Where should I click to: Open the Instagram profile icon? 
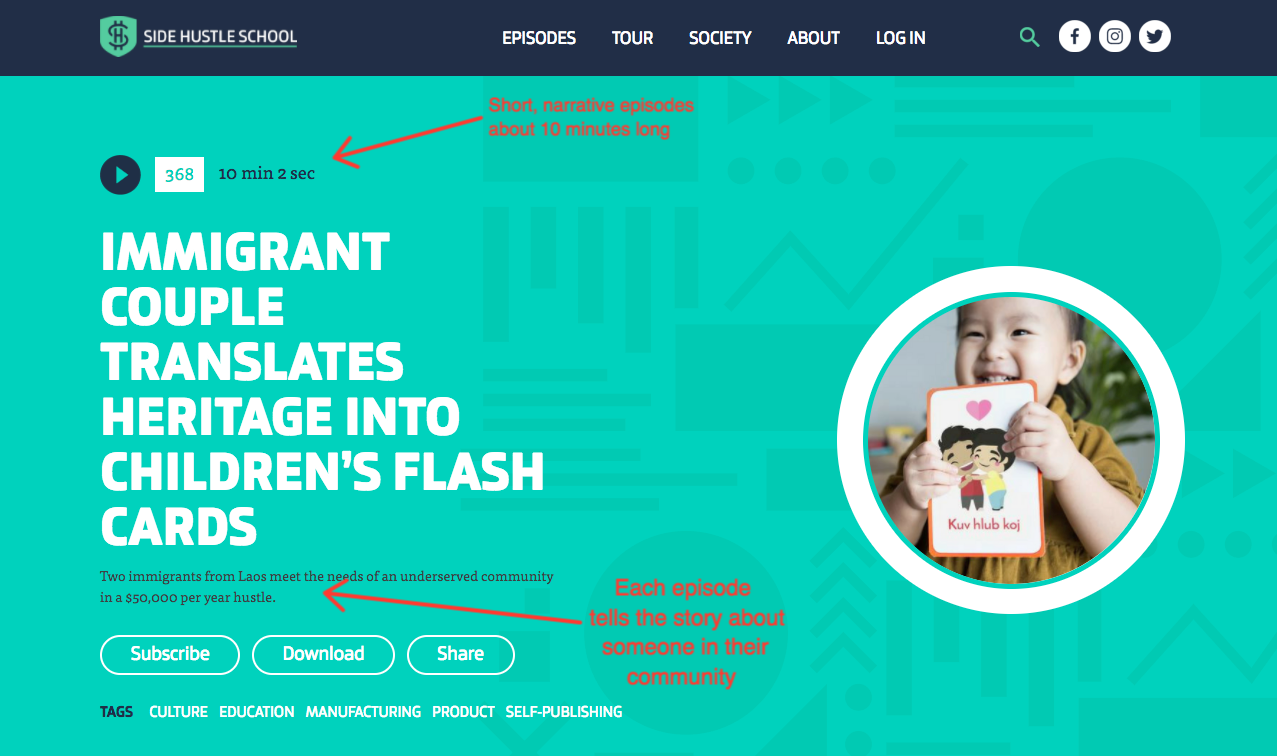point(1115,37)
